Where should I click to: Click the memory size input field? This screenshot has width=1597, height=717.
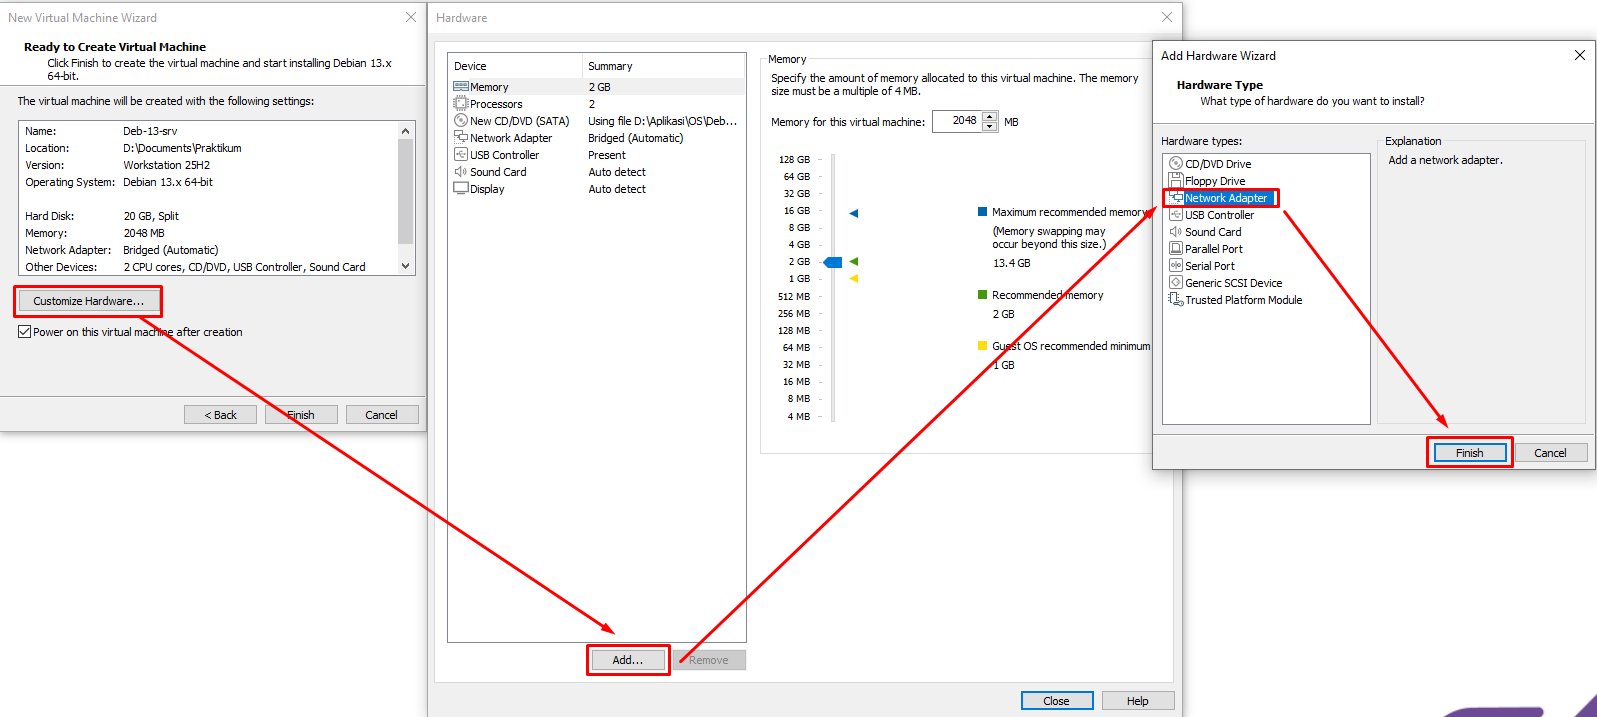957,122
